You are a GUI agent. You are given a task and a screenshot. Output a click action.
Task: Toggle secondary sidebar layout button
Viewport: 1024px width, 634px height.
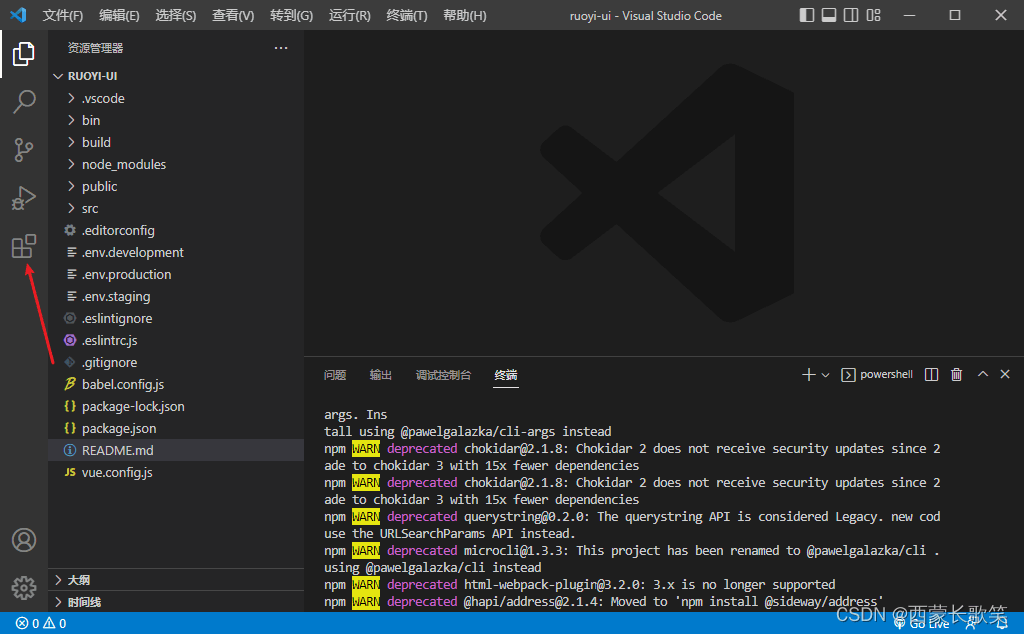[x=851, y=15]
